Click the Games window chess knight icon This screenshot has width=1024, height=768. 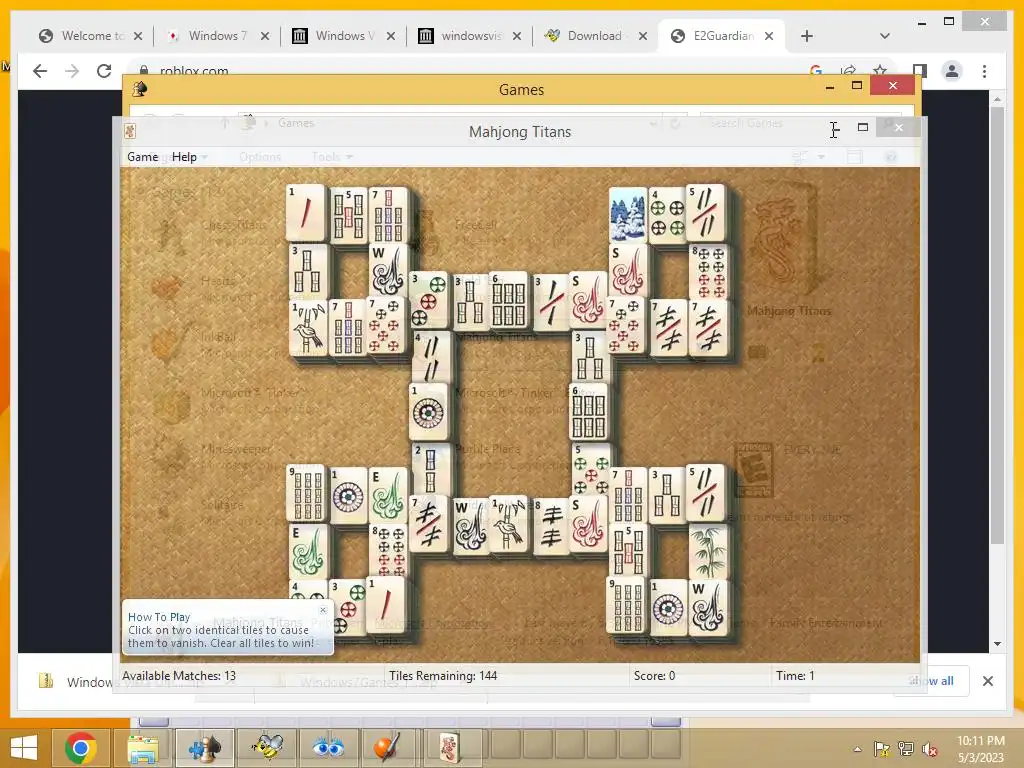[x=140, y=89]
